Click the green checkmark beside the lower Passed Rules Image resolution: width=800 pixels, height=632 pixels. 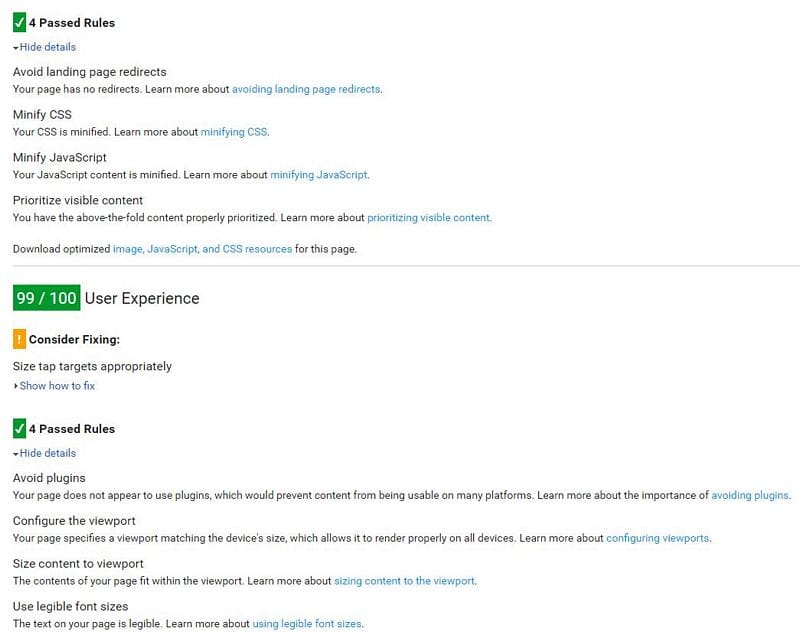pyautogui.click(x=19, y=428)
